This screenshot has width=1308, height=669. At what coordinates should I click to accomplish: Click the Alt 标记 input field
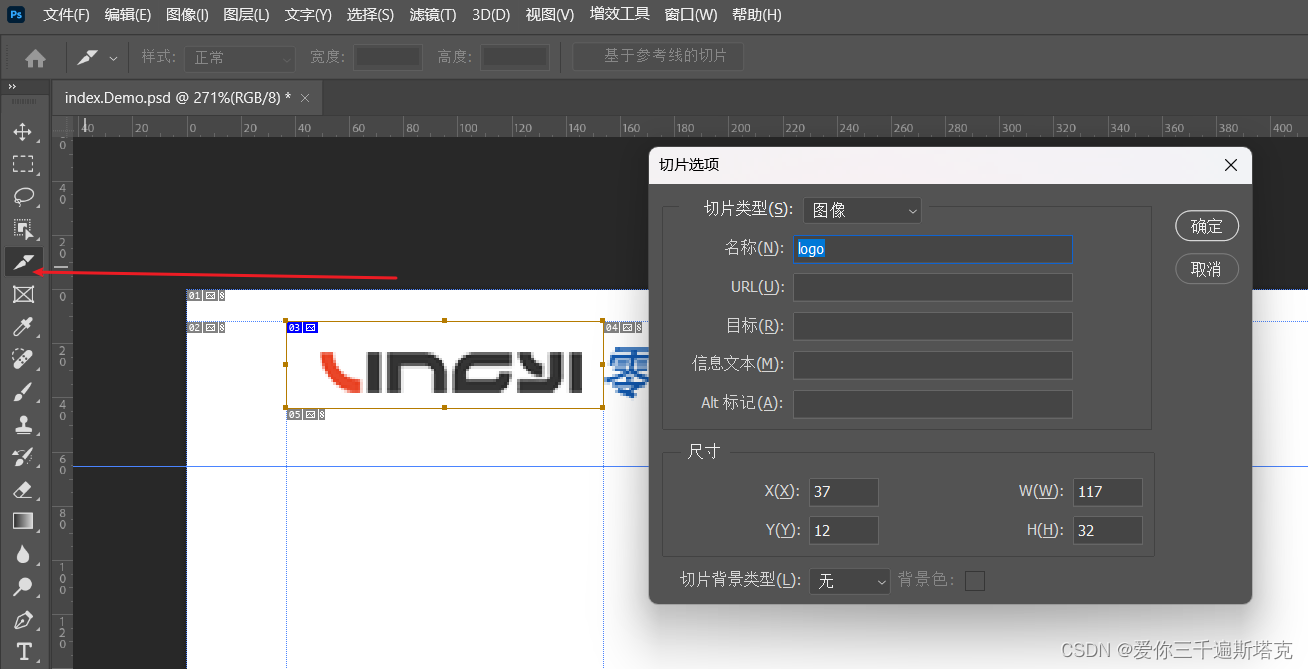point(933,404)
